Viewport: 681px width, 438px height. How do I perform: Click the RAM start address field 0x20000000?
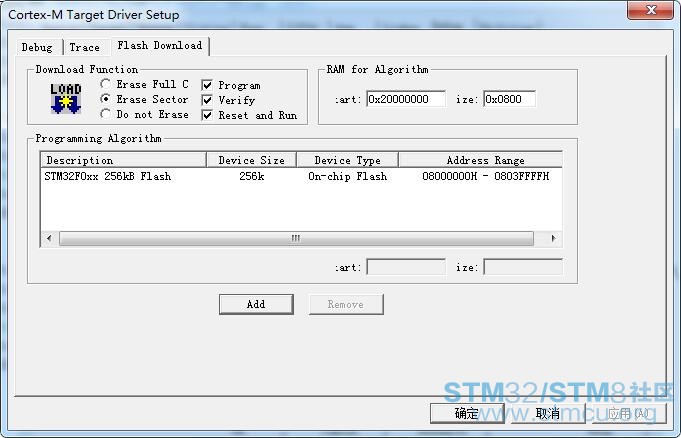(x=406, y=99)
